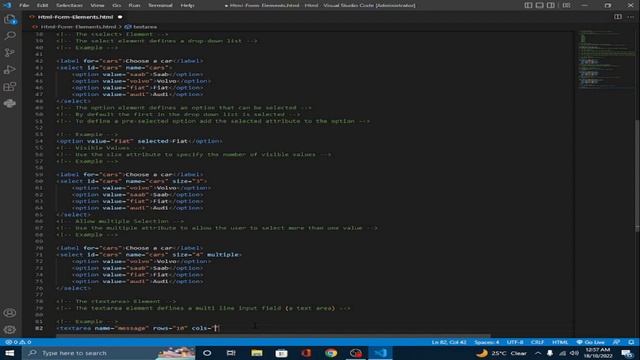Viewport: 640px width, 360px height.
Task: Click Ln 82, Col 42 in status bar
Action: click(449, 342)
